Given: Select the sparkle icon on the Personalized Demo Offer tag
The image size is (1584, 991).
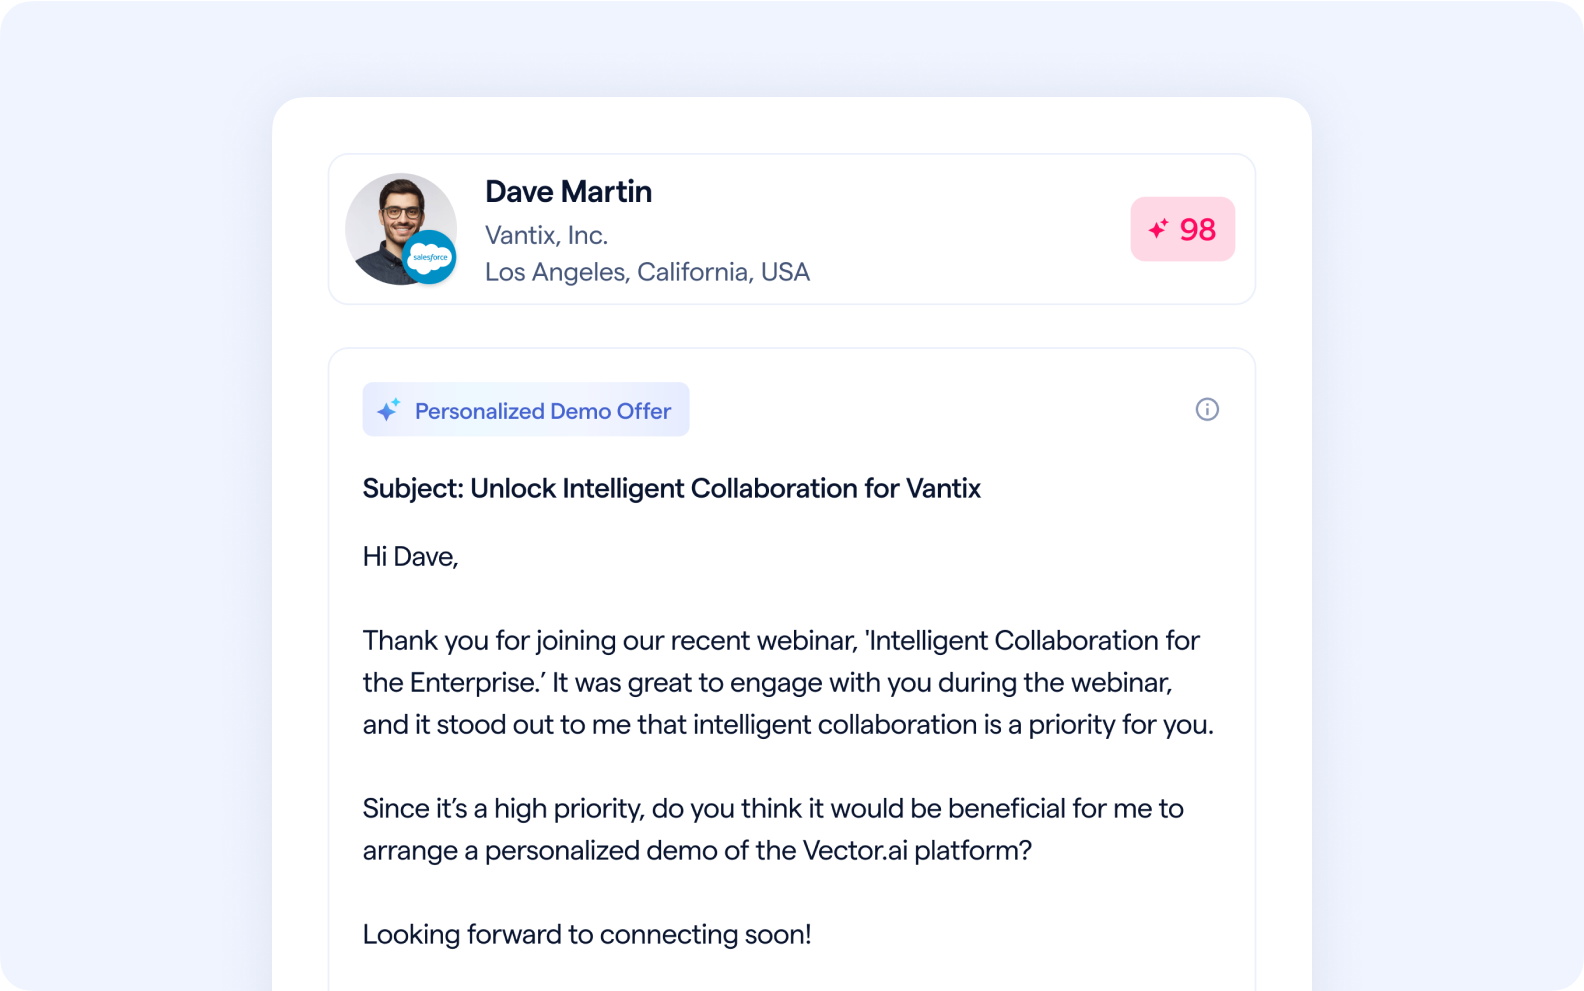Looking at the screenshot, I should click(x=390, y=408).
